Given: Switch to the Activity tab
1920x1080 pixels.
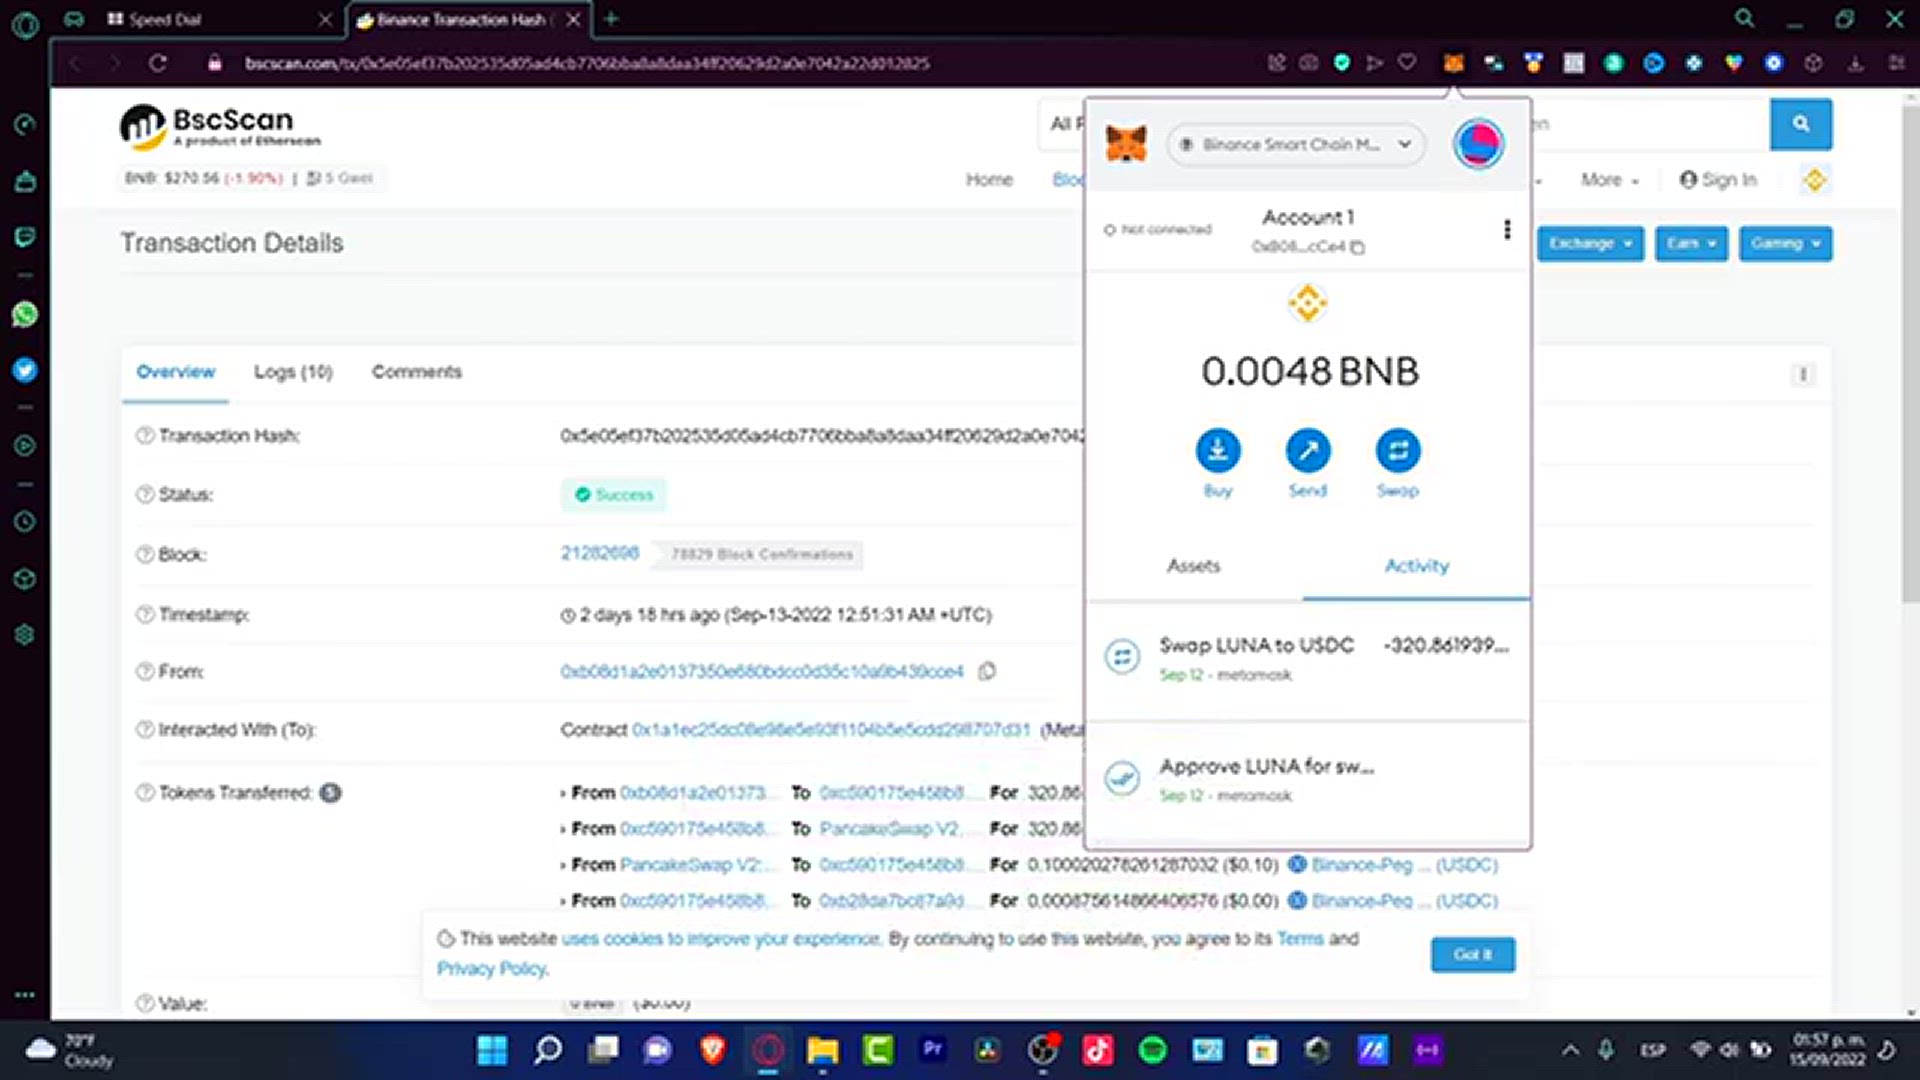Looking at the screenshot, I should point(1416,566).
